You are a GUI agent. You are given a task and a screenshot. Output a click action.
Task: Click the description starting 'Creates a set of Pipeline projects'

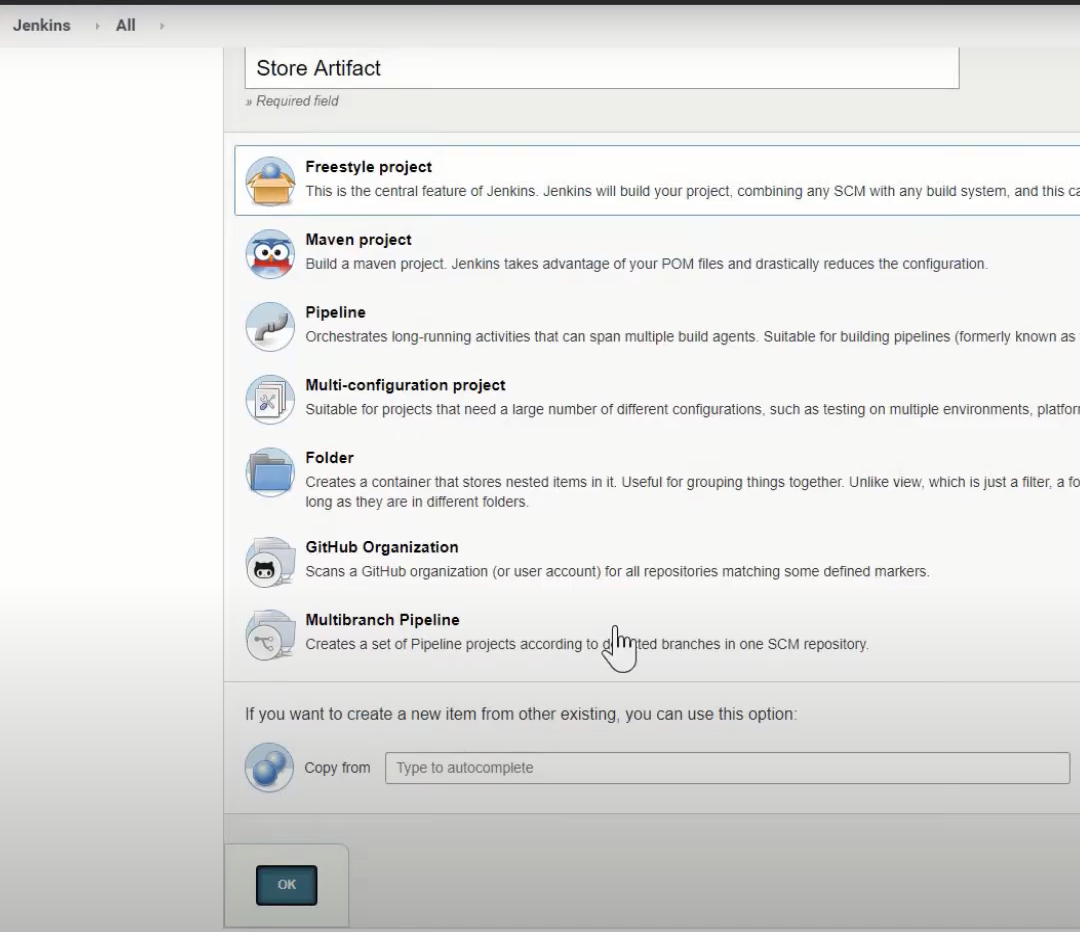point(587,644)
